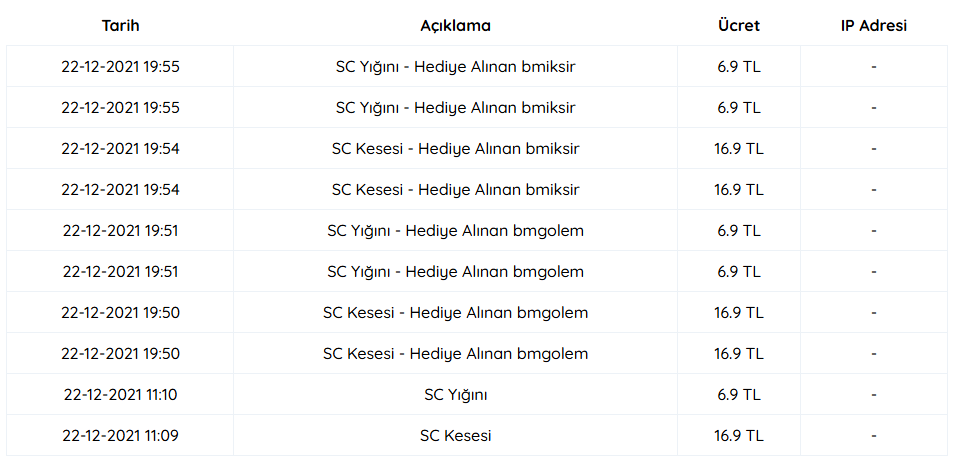Click the second 19:50 date cell
962x468 pixels.
[x=120, y=353]
